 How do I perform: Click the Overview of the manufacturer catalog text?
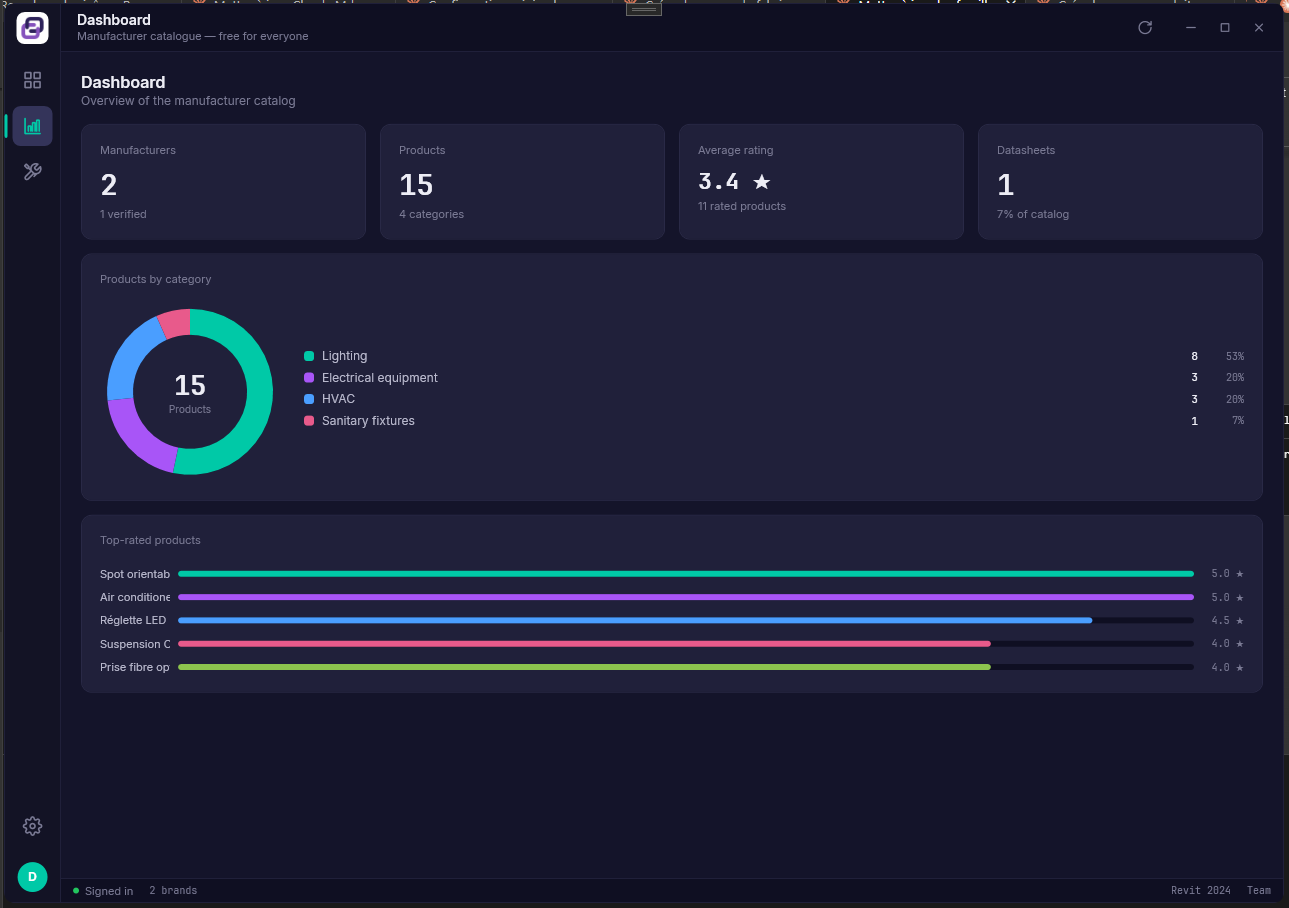tap(188, 101)
